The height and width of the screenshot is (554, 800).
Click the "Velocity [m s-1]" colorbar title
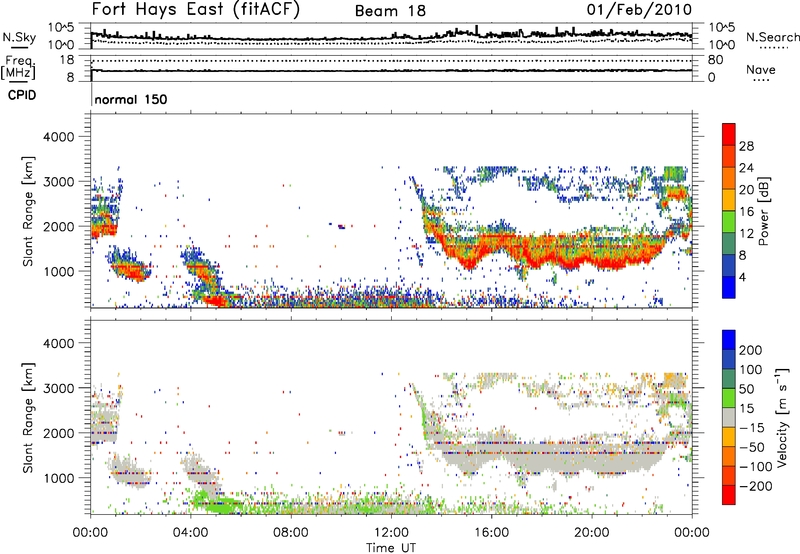pos(782,417)
